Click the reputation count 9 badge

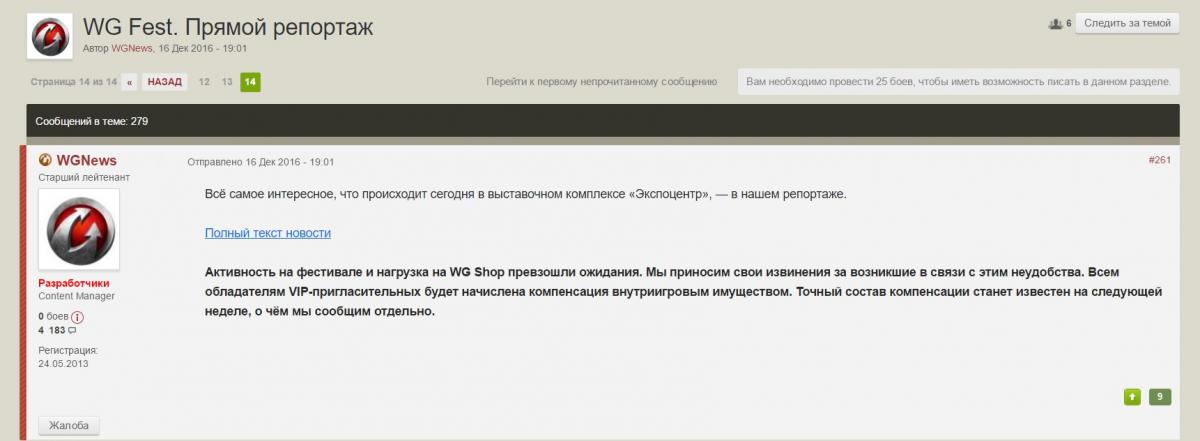1160,396
